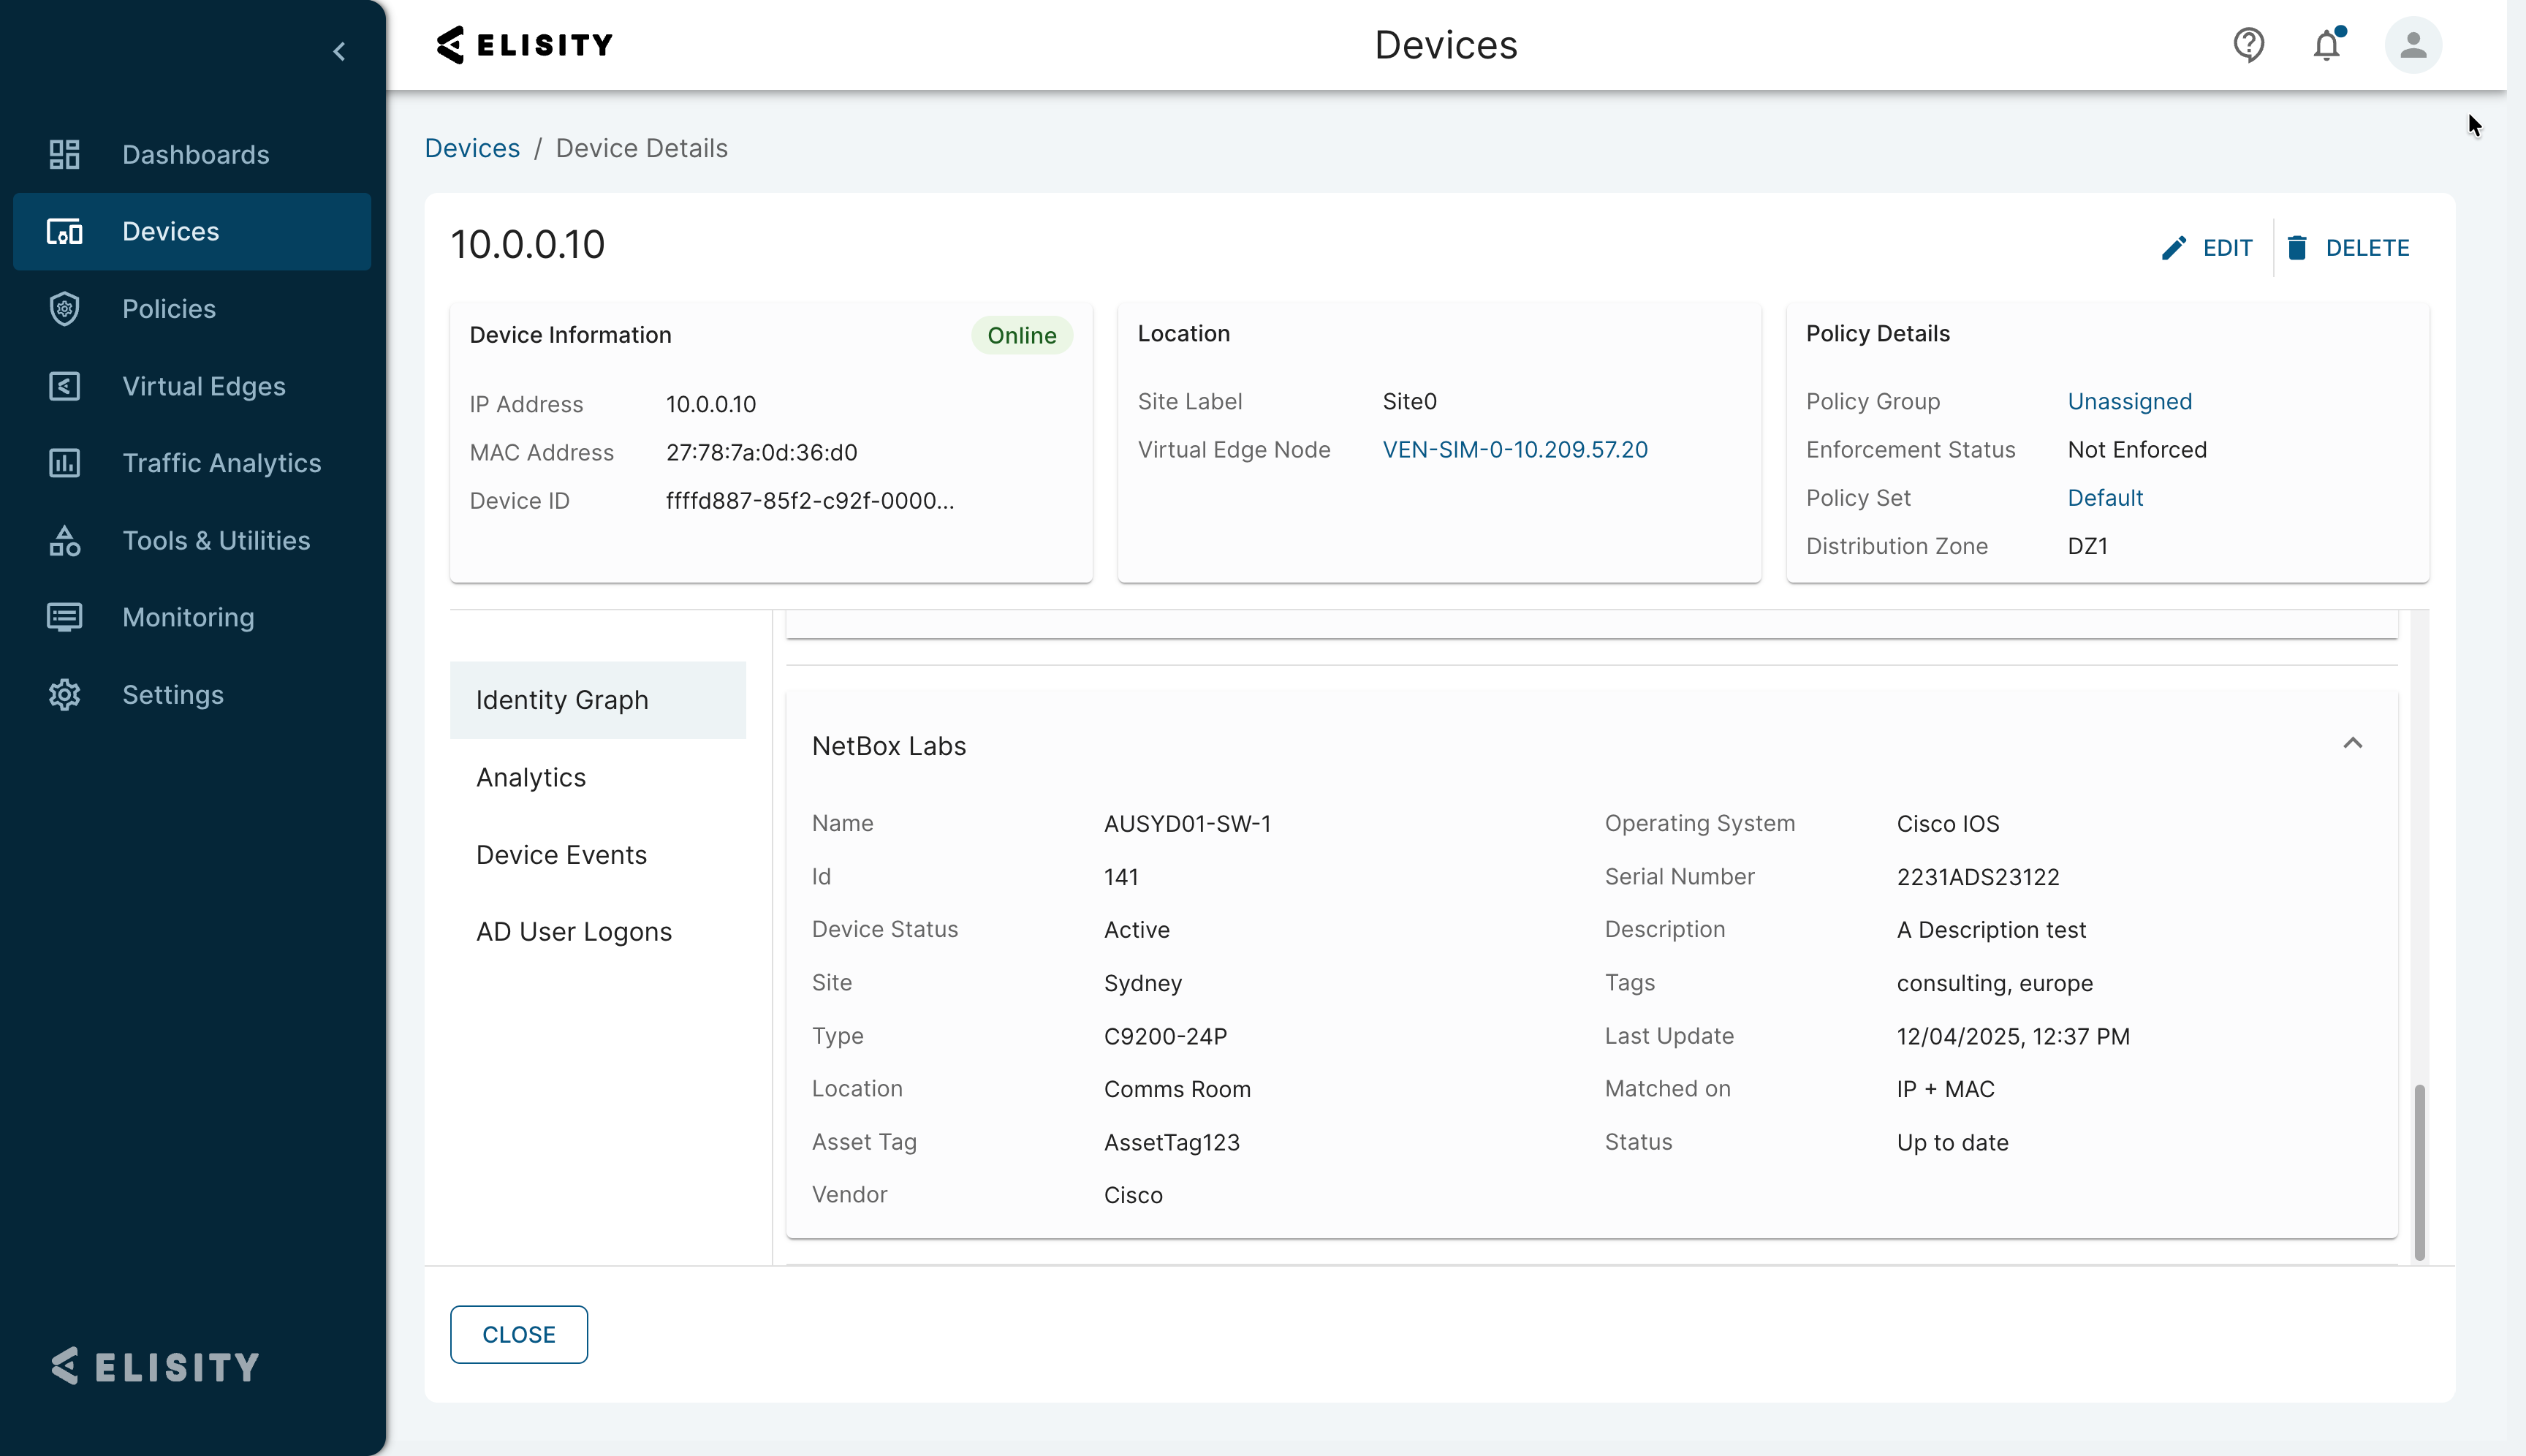Open Tools & Utilities
Viewport: 2526px width, 1456px height.
point(216,540)
